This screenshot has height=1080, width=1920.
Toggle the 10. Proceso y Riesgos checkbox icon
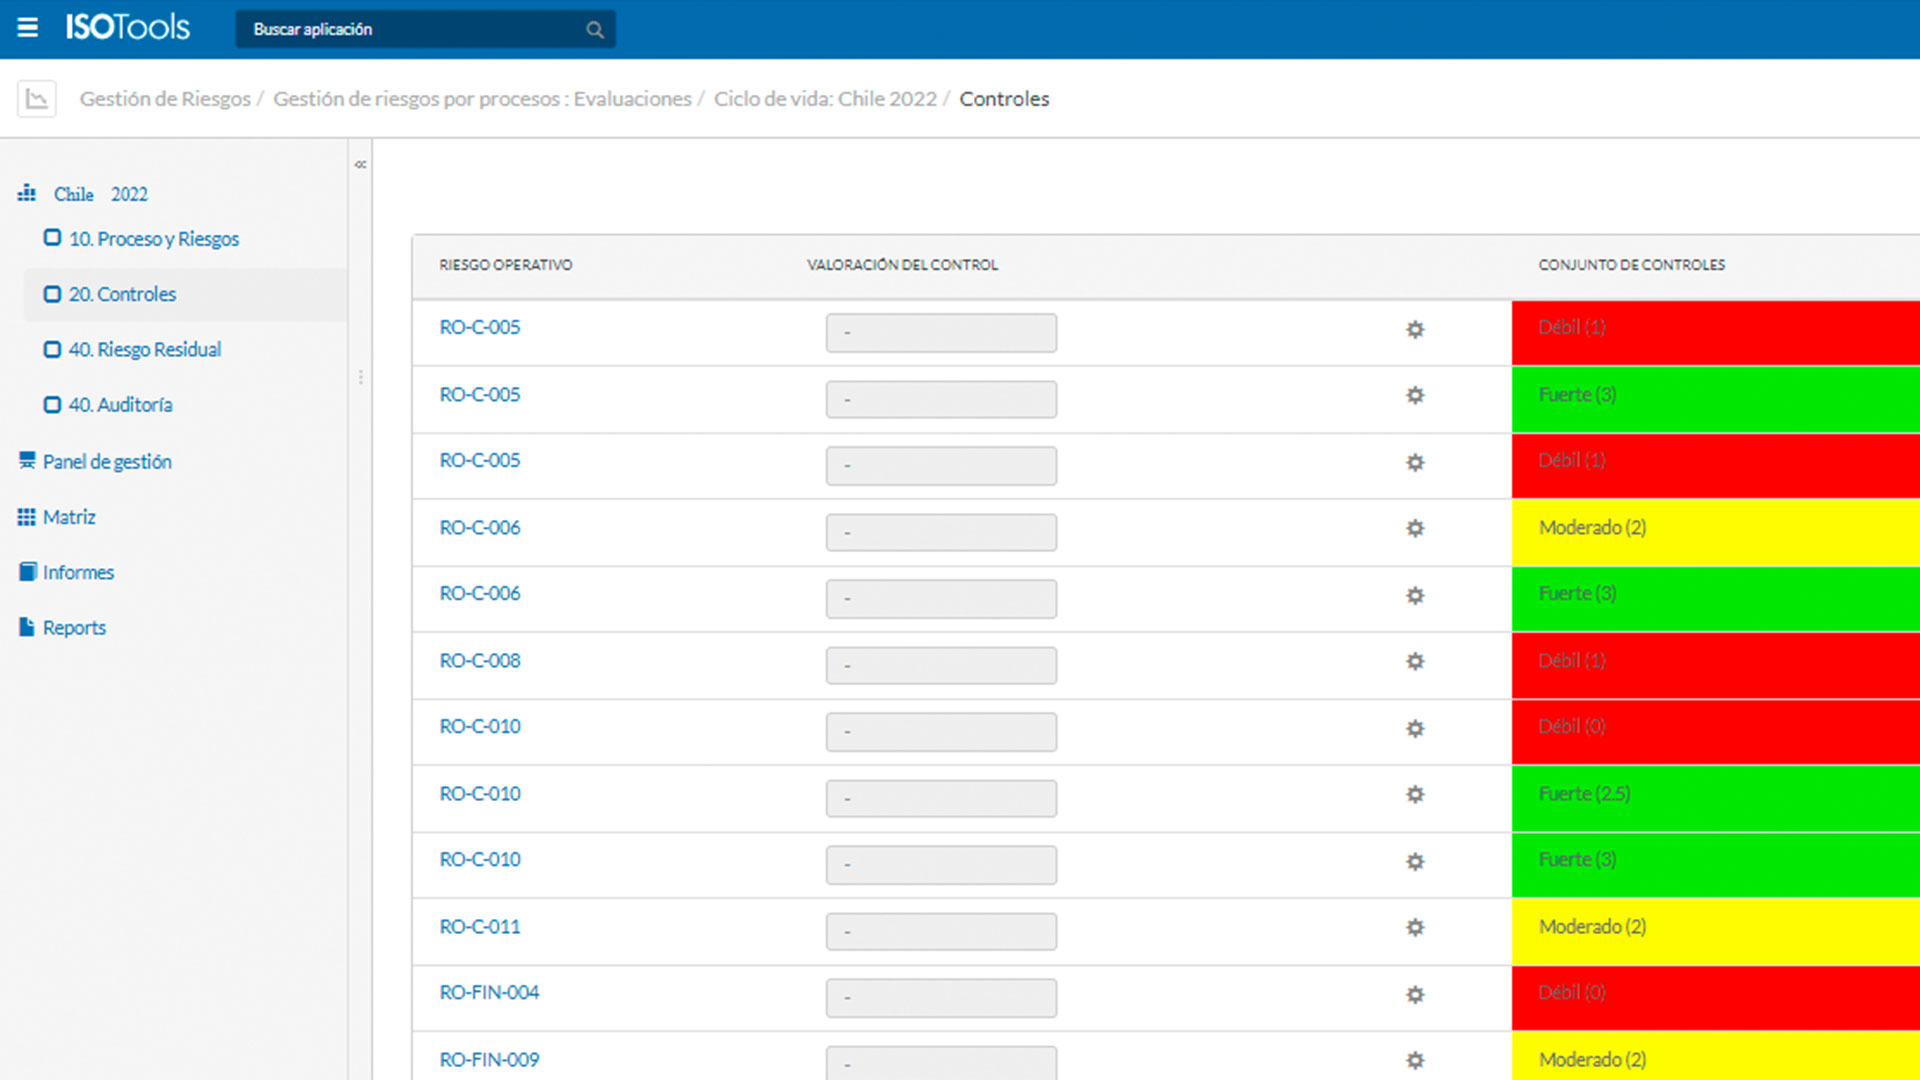pos(52,238)
